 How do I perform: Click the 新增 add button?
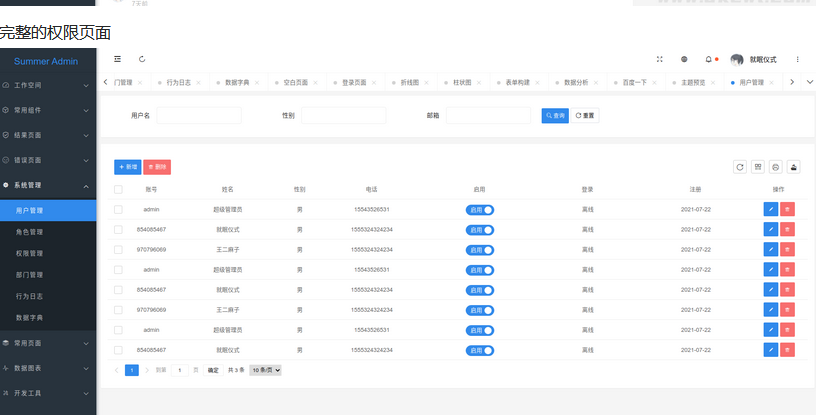(127, 167)
